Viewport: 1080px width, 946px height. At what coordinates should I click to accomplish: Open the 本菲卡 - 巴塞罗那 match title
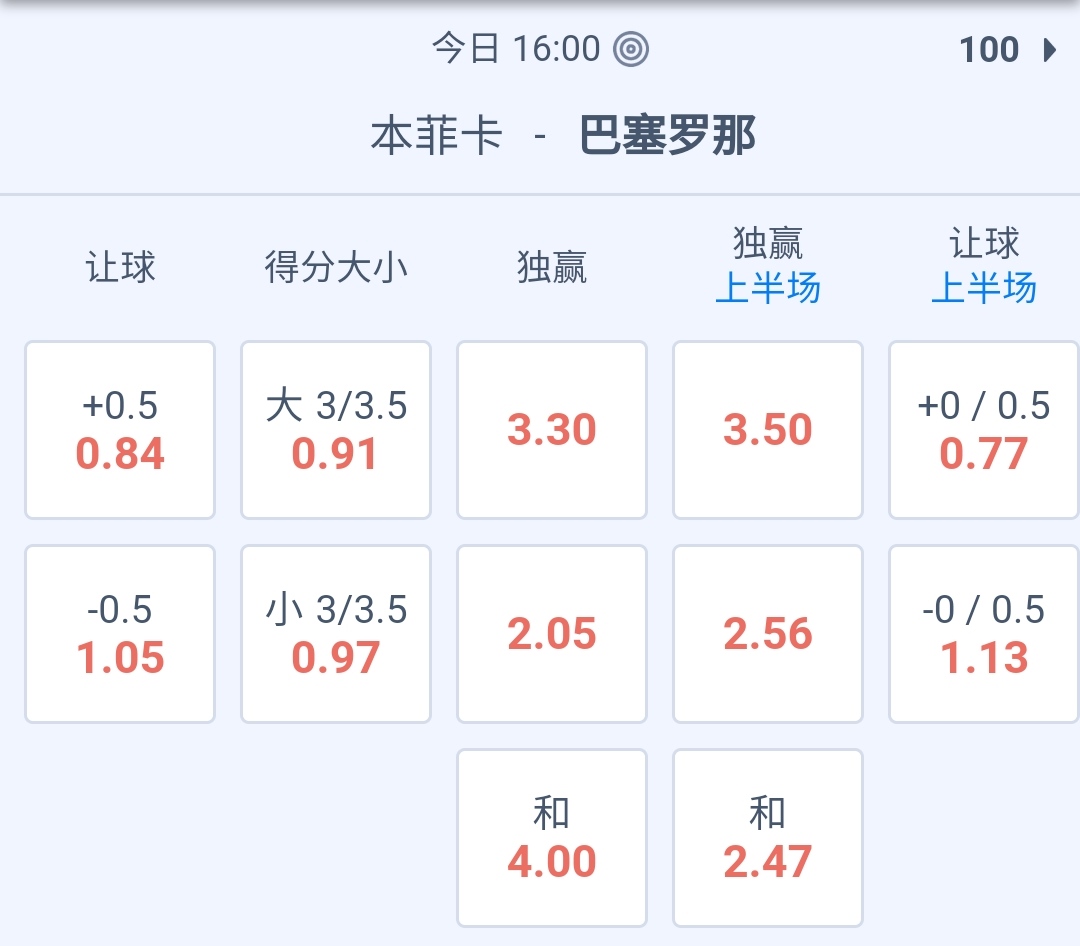point(563,136)
